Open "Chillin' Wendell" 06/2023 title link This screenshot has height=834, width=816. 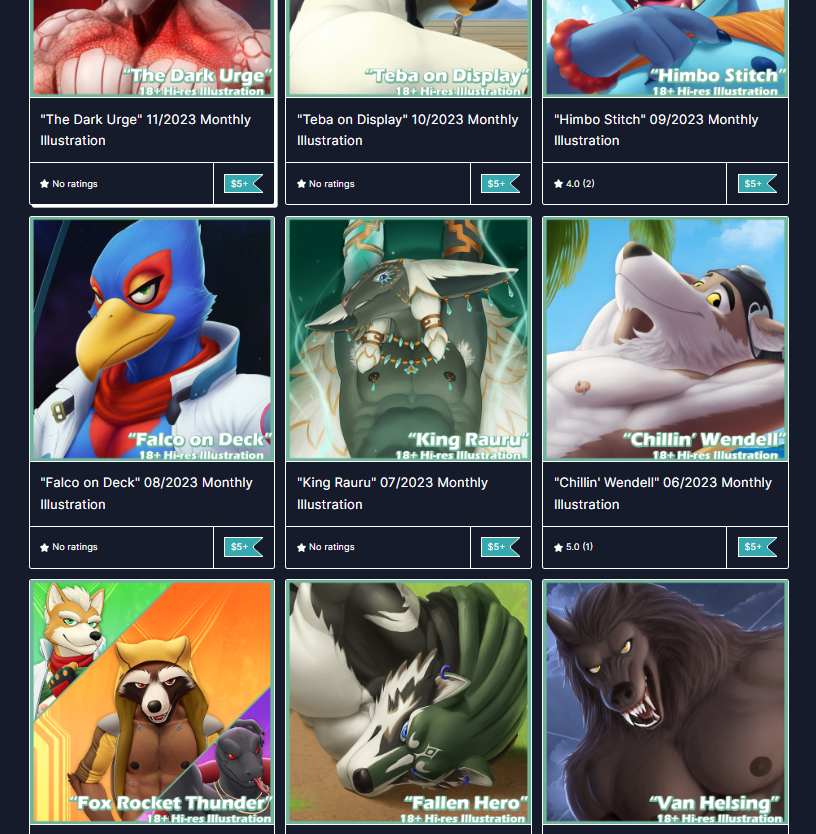click(663, 494)
